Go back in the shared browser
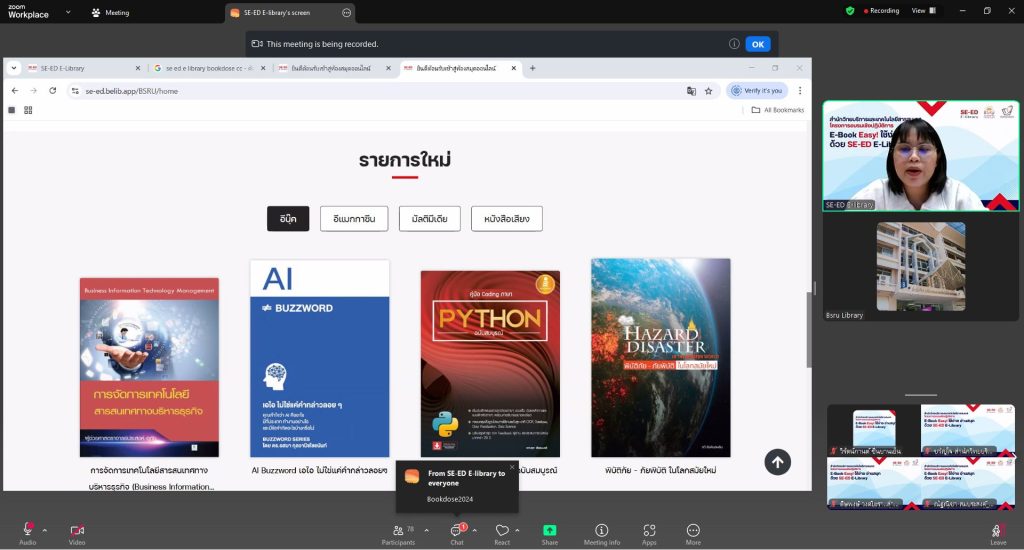This screenshot has width=1024, height=550. [15, 91]
